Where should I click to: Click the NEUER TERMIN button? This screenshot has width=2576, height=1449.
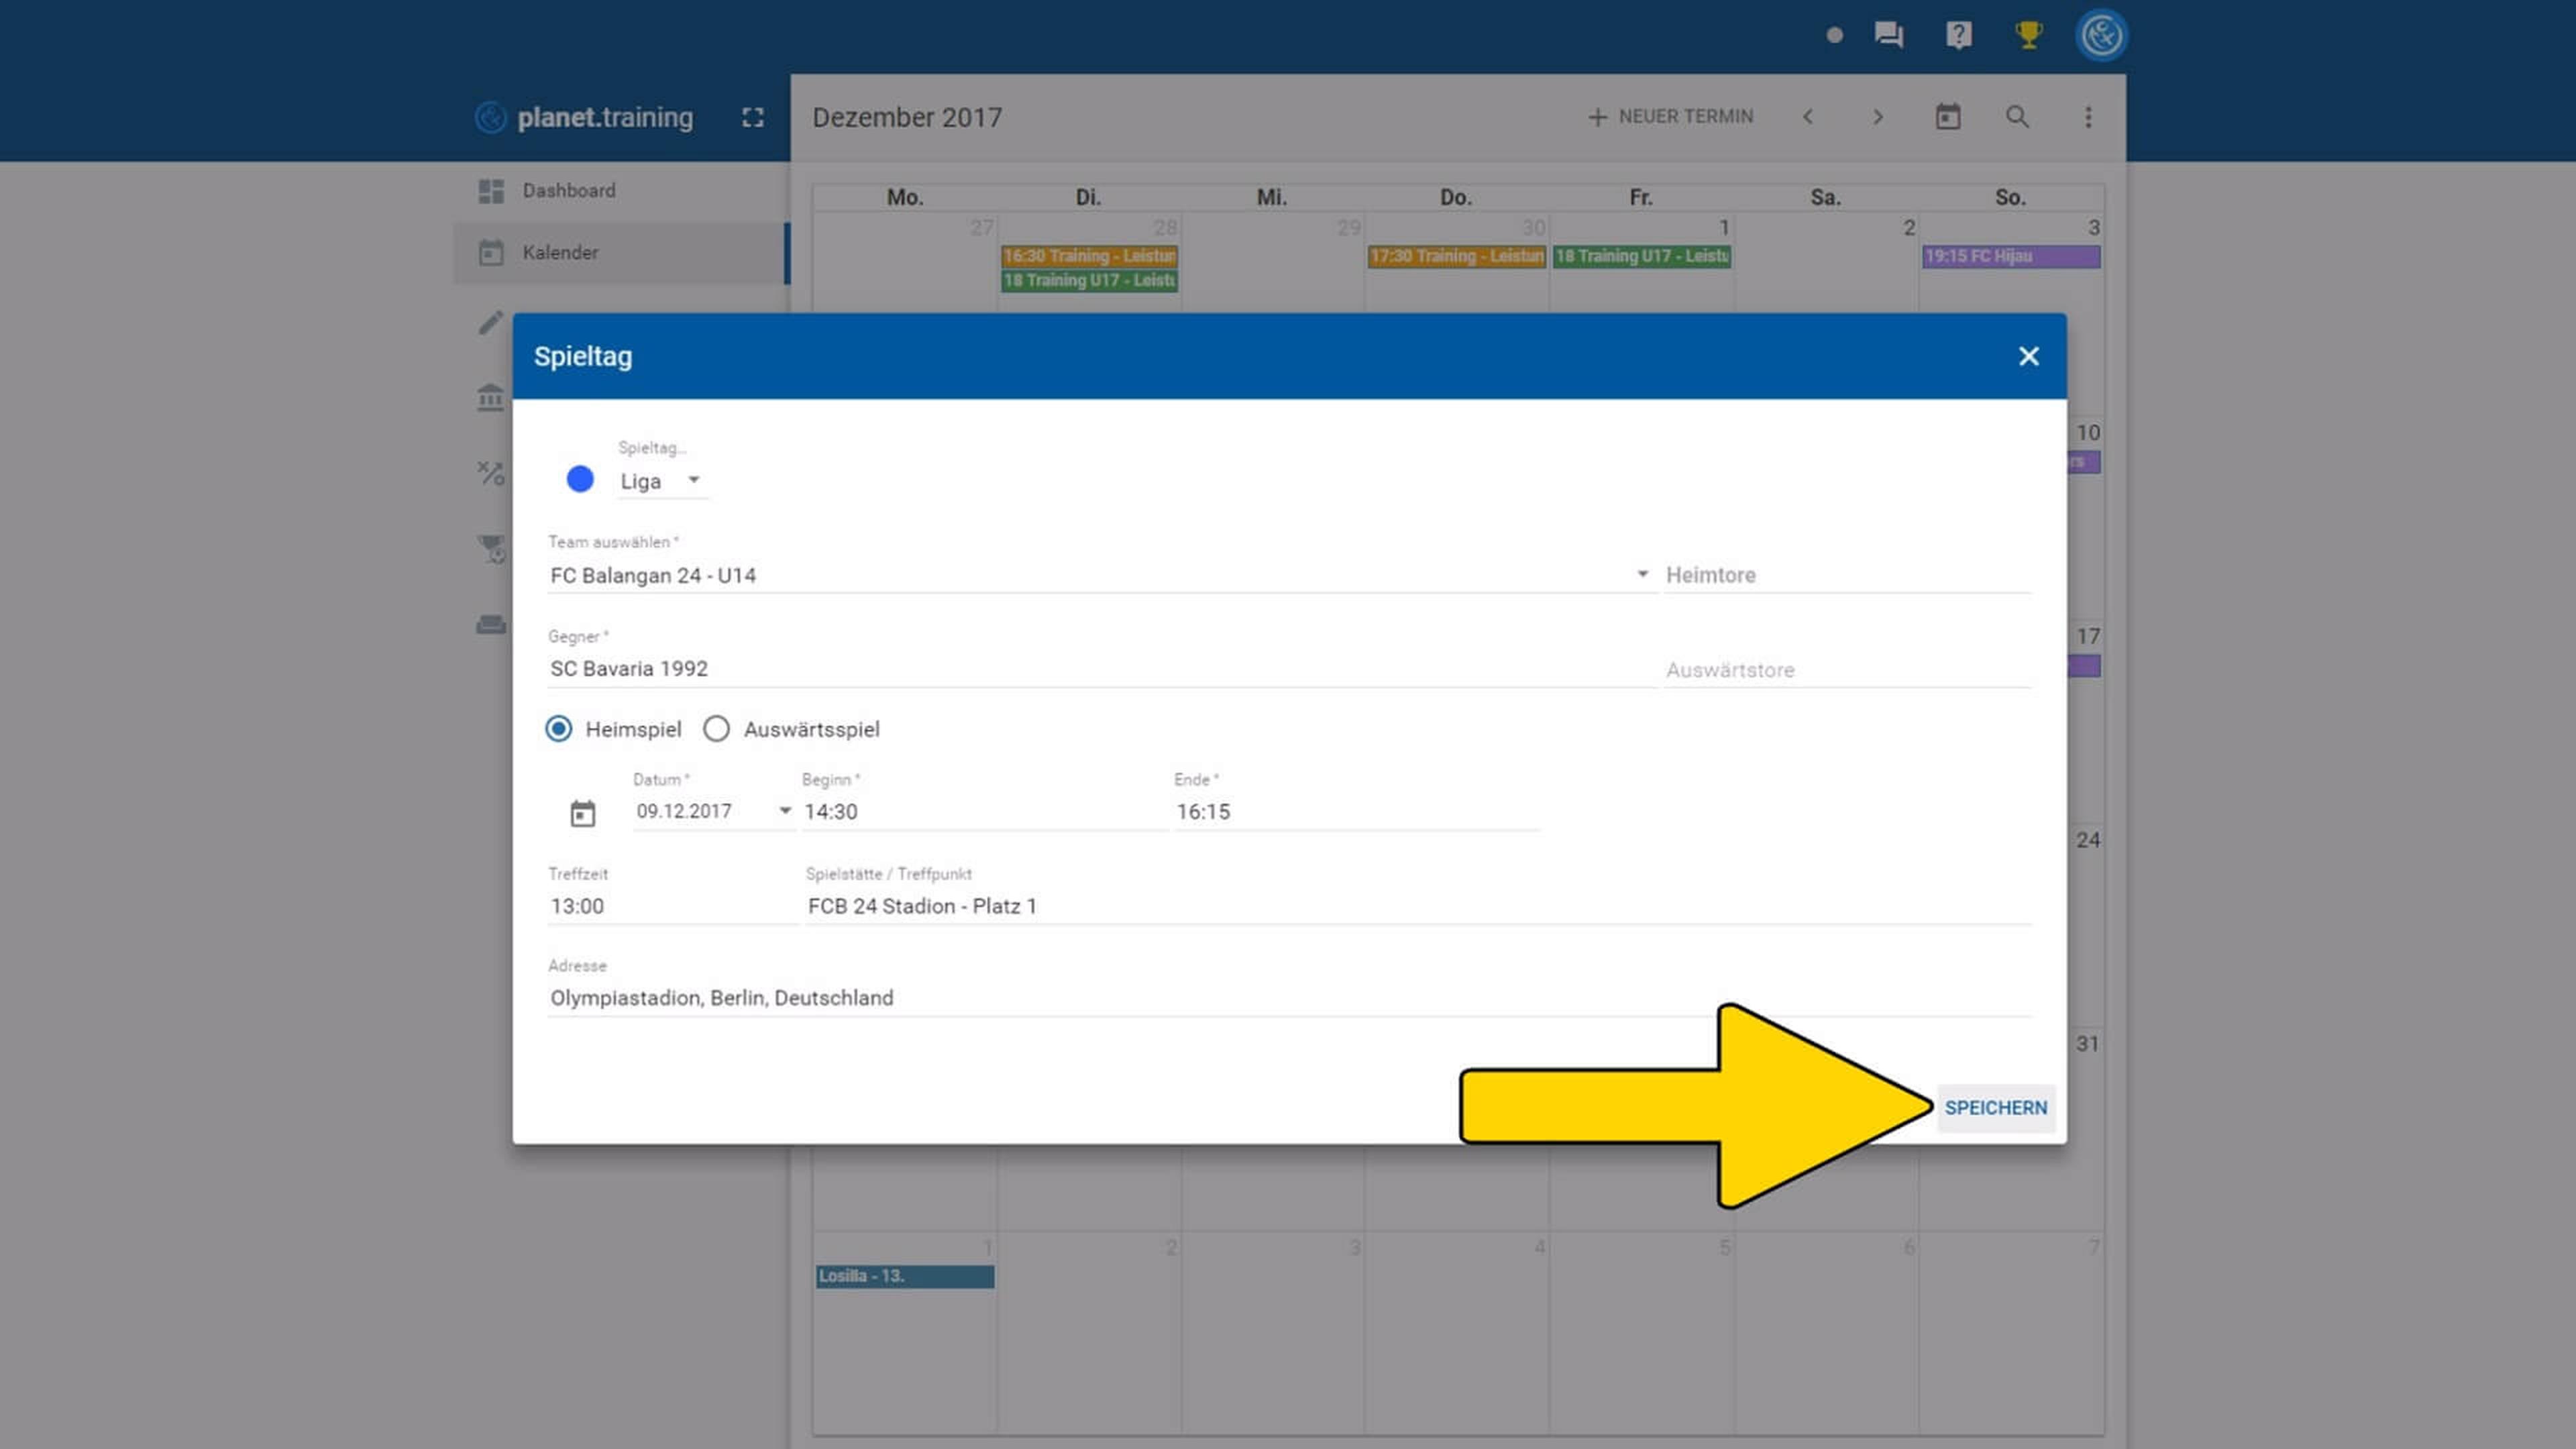click(1670, 117)
